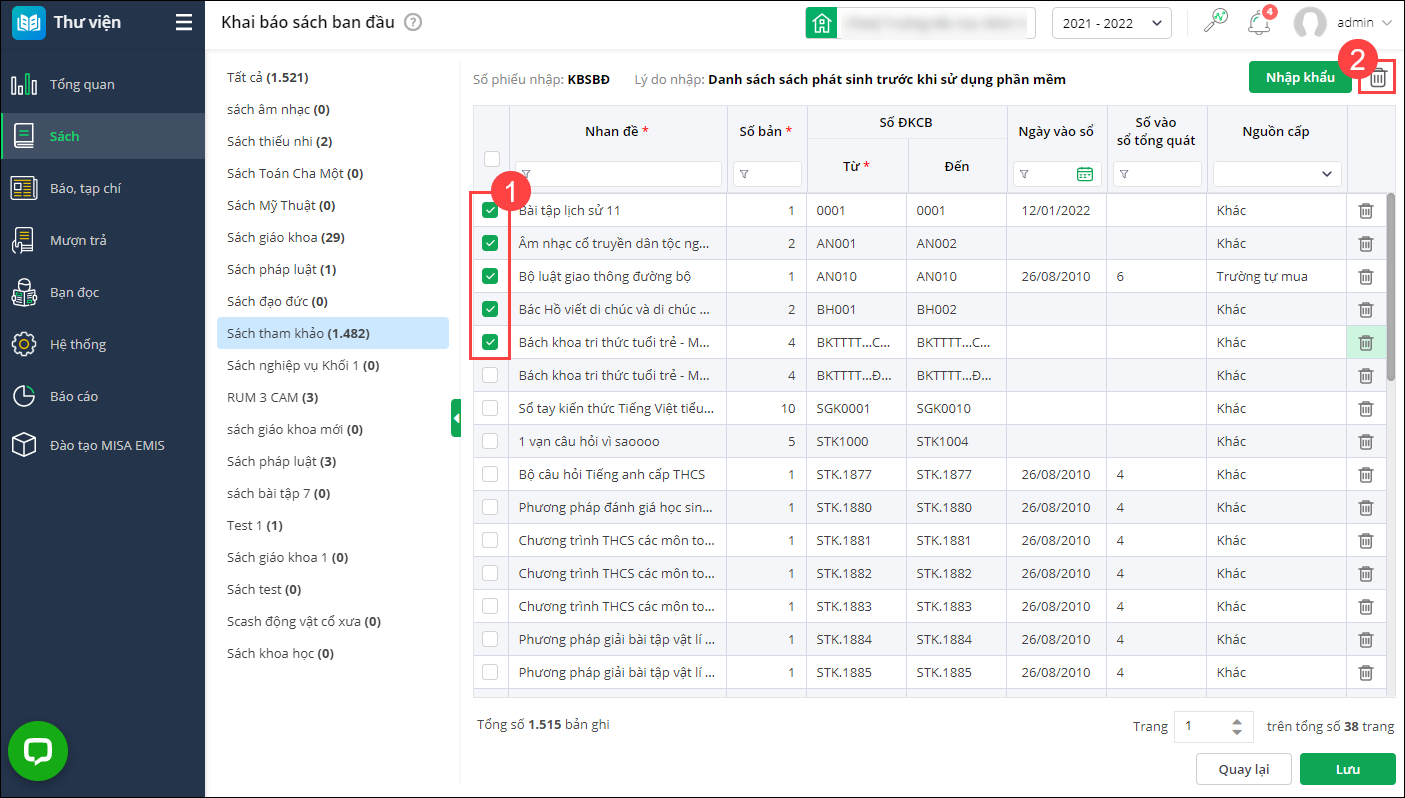The height and width of the screenshot is (798, 1405).
Task: Open Bạn đọc in the sidebar
Action: coord(103,292)
